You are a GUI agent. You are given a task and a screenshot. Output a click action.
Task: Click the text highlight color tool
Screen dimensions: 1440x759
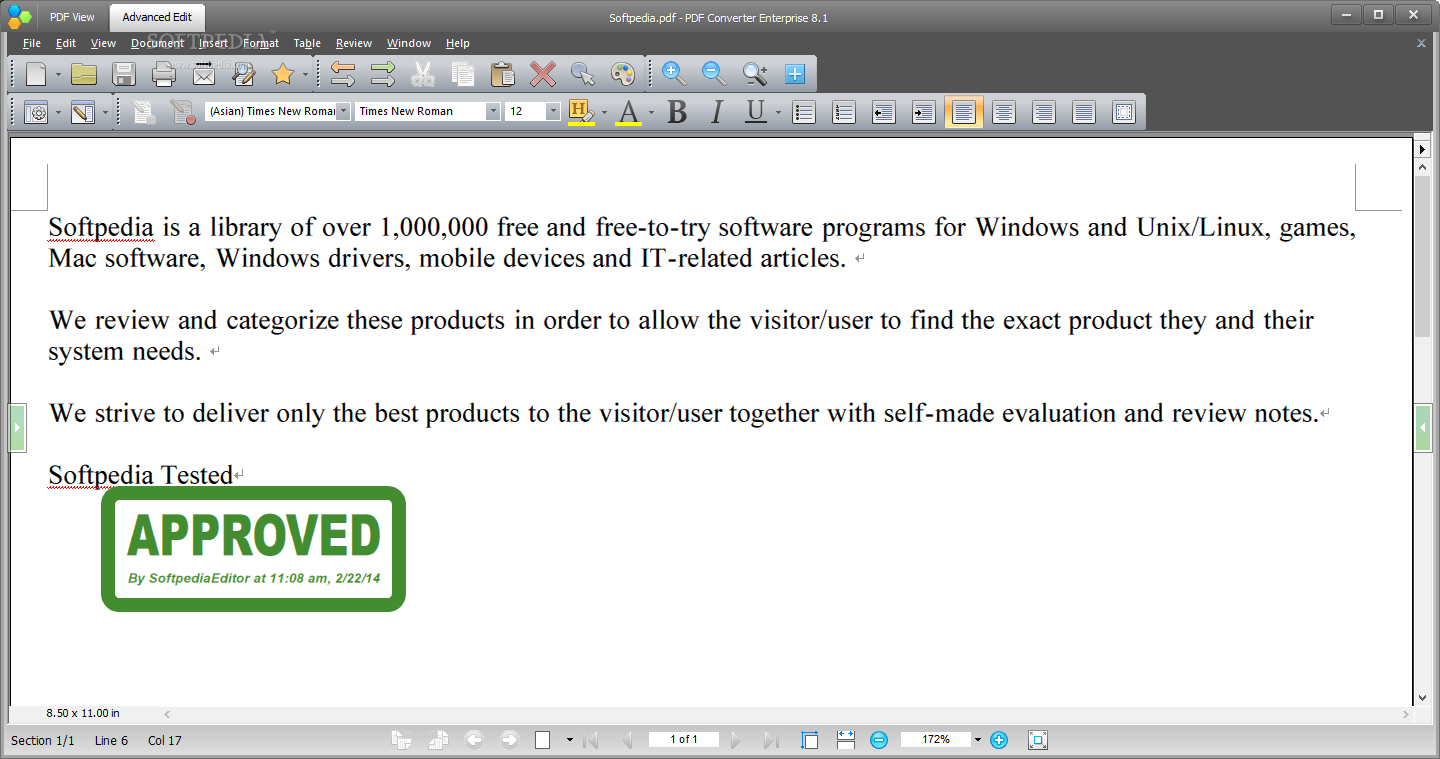(x=581, y=112)
